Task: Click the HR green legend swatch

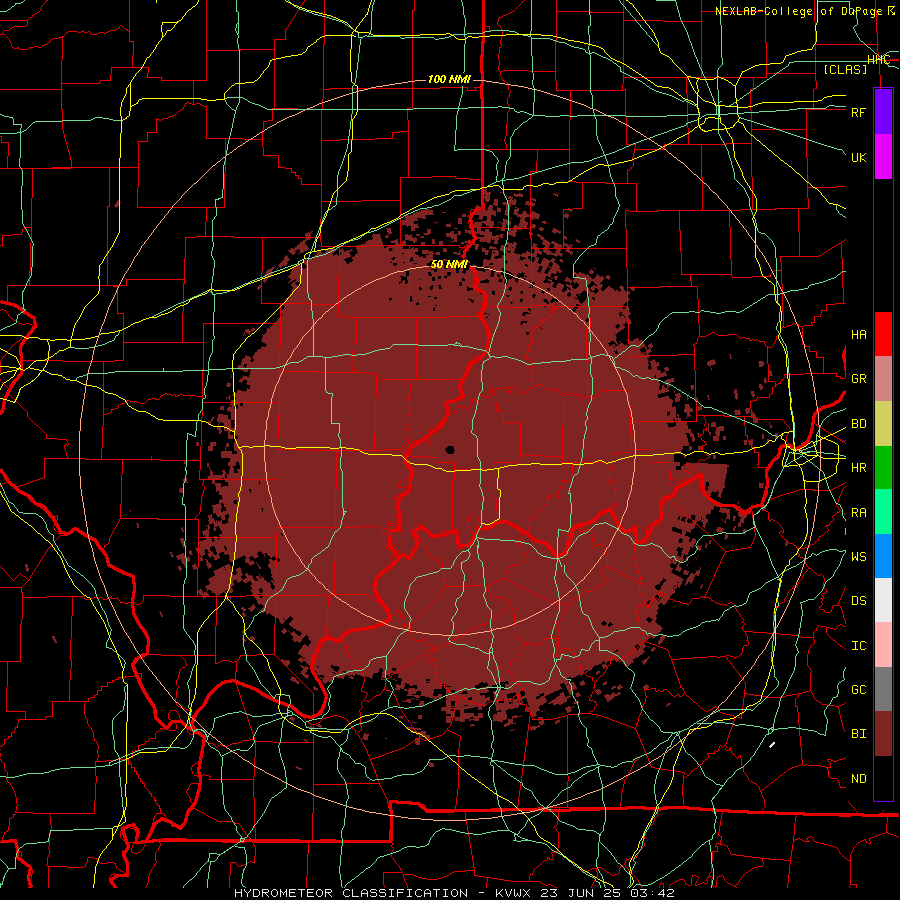Action: click(x=883, y=468)
